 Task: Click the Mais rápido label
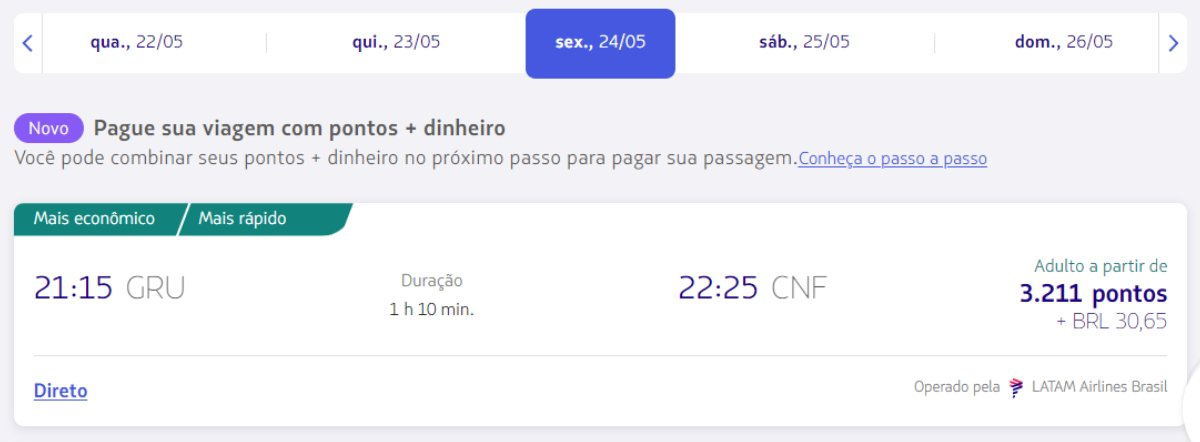coord(242,219)
